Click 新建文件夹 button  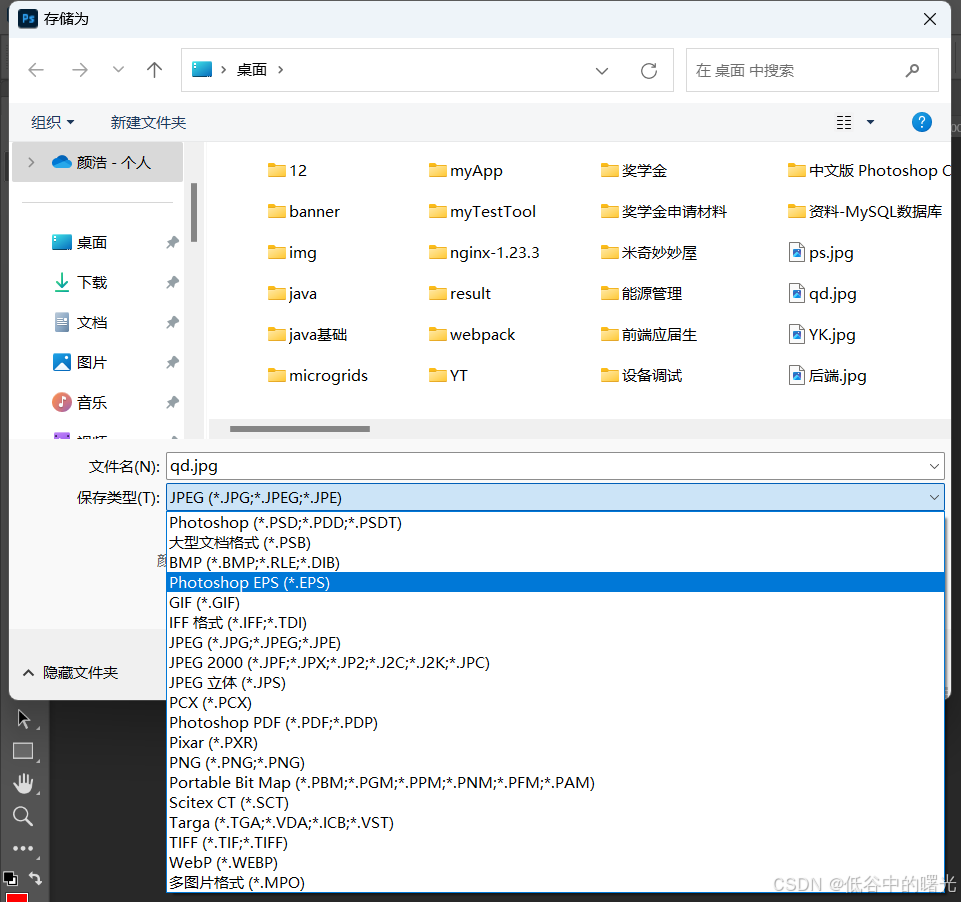[148, 122]
